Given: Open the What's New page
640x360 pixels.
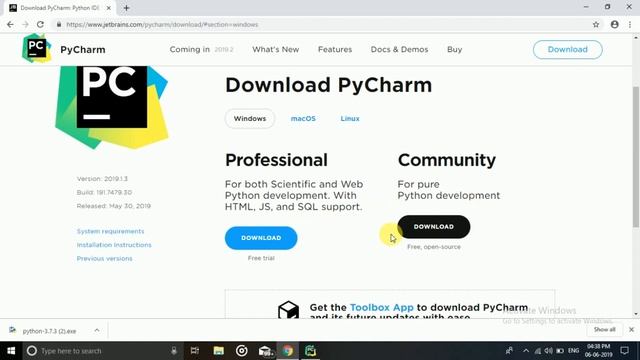Looking at the screenshot, I should pyautogui.click(x=276, y=49).
